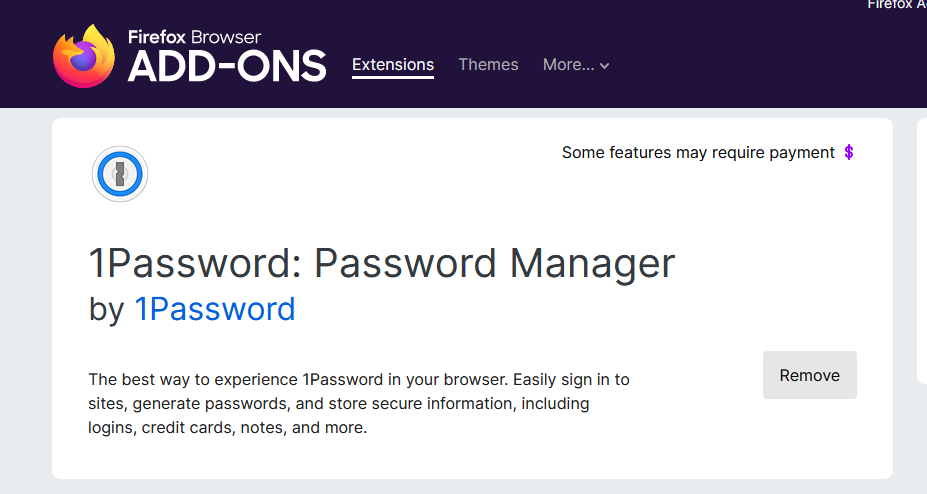Click the "1Password:" word in the heading
Screen dimensions: 927x494
click(194, 264)
